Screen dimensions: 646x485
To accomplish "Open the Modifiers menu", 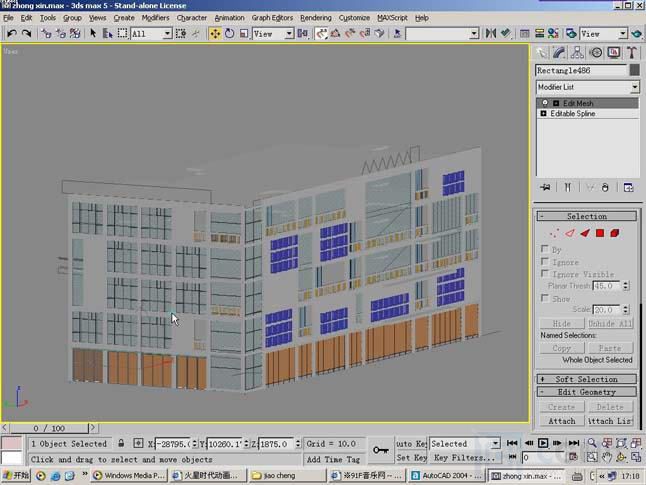I will coord(155,18).
